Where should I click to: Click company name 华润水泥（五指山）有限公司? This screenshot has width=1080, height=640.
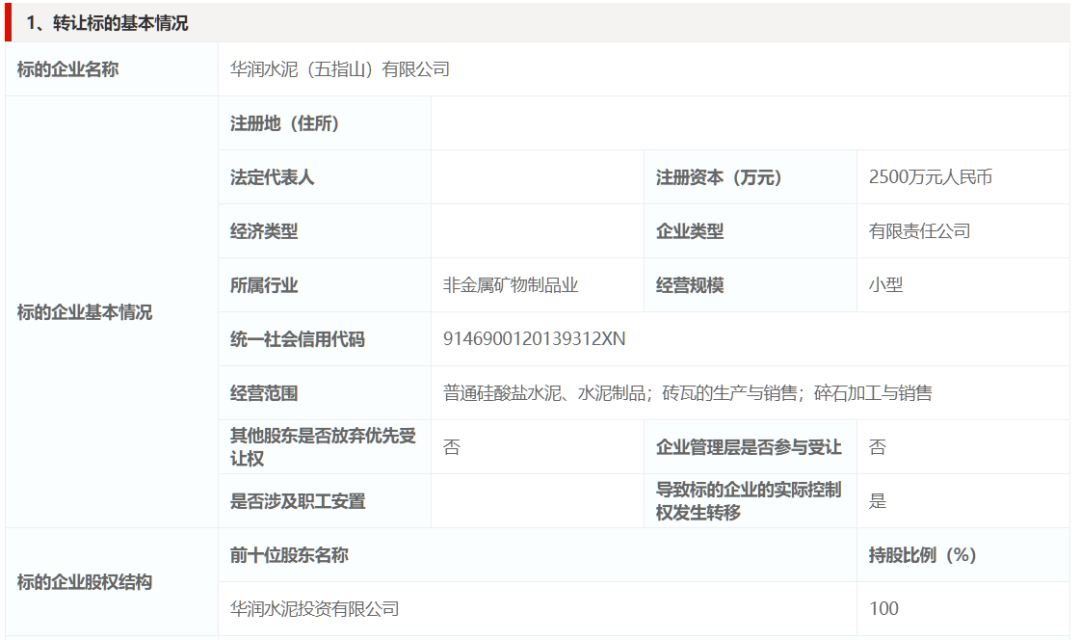click(340, 70)
